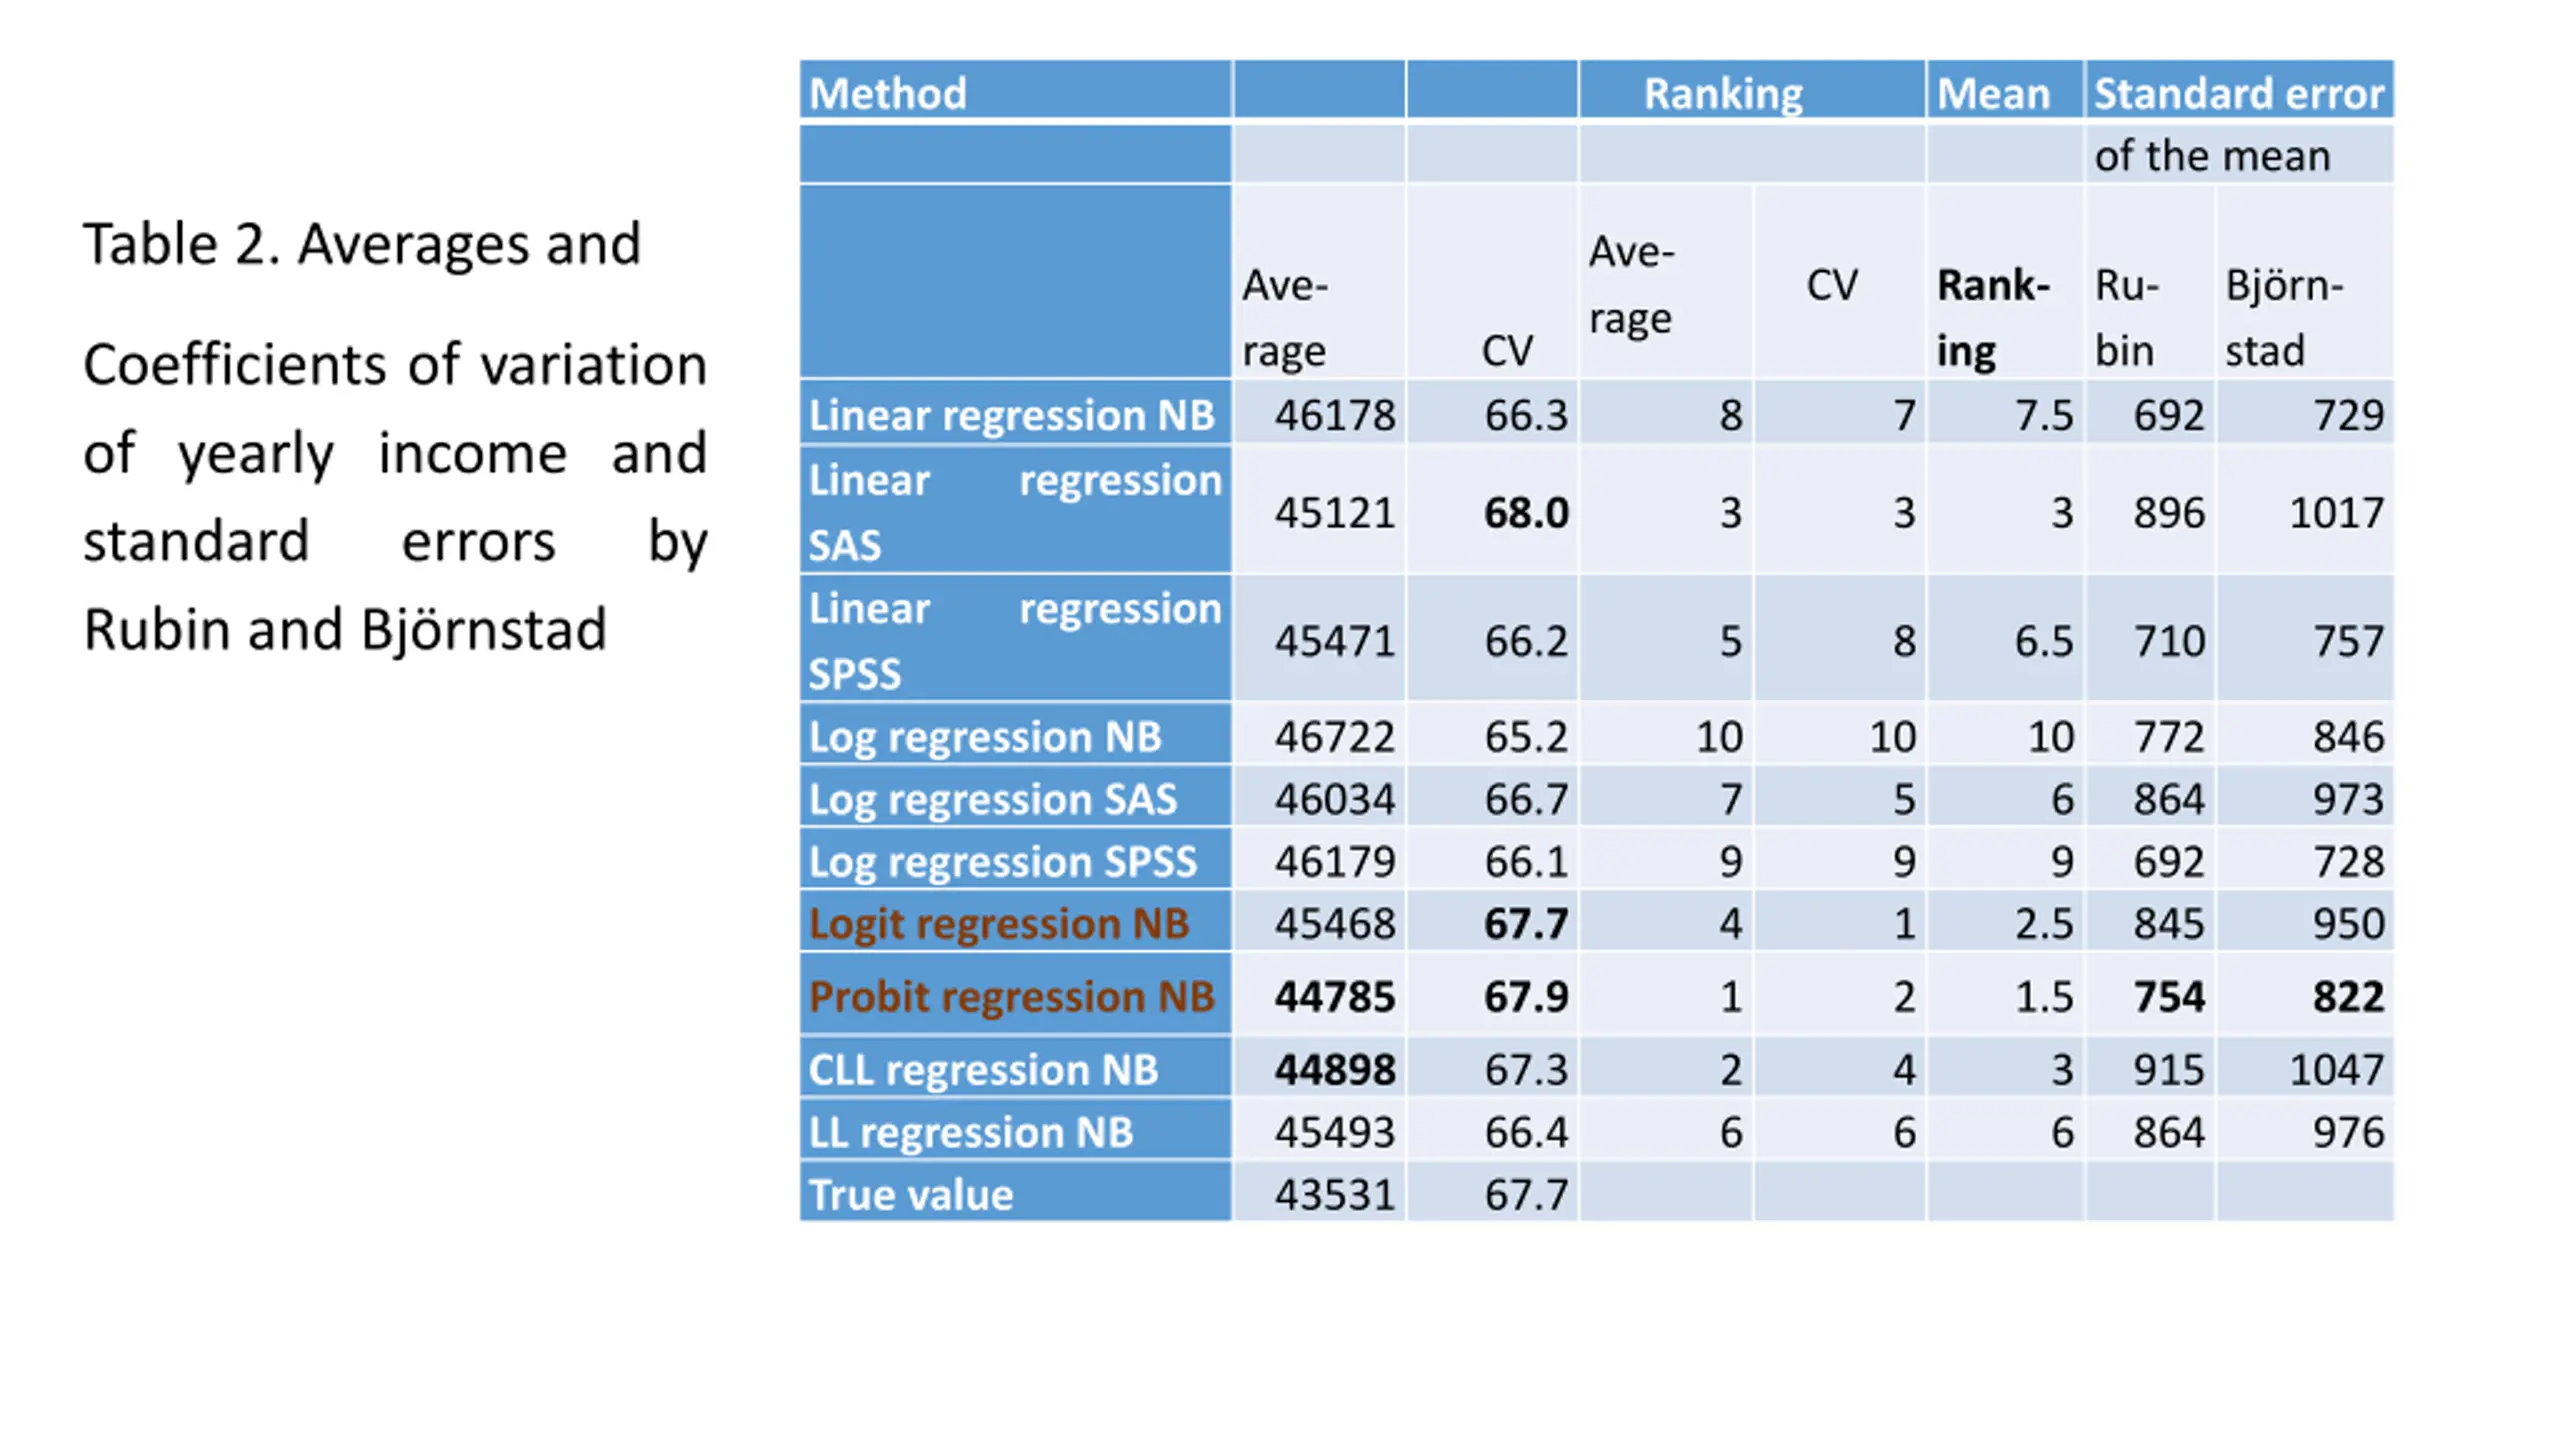Click the 'Log regression NB' row label
Viewport: 2560px width, 1440px height.
click(1014, 735)
